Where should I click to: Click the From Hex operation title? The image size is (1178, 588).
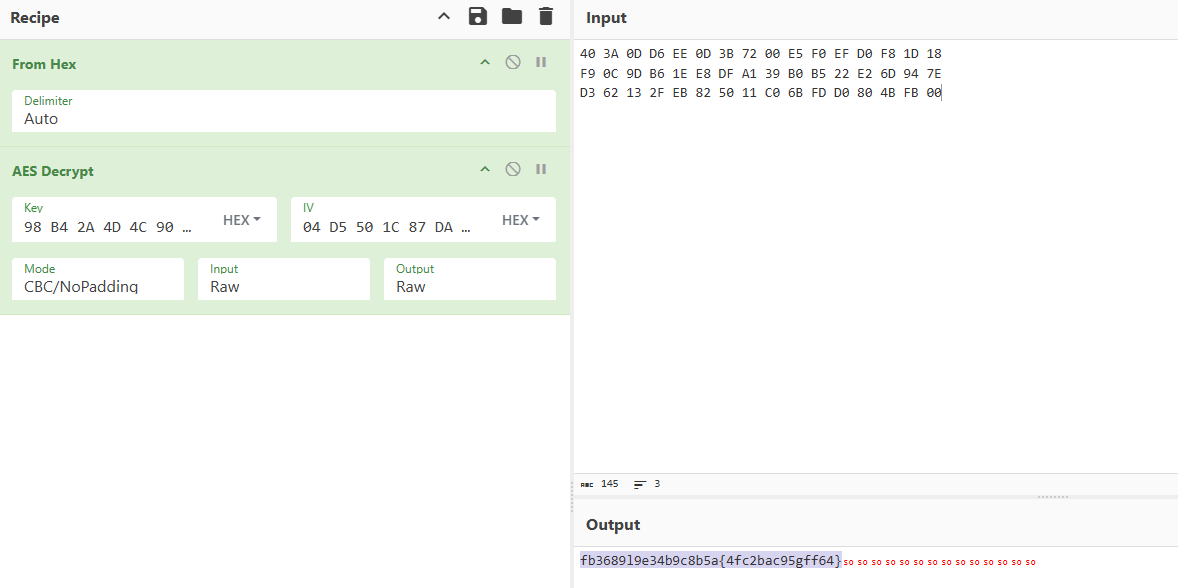[x=44, y=65]
